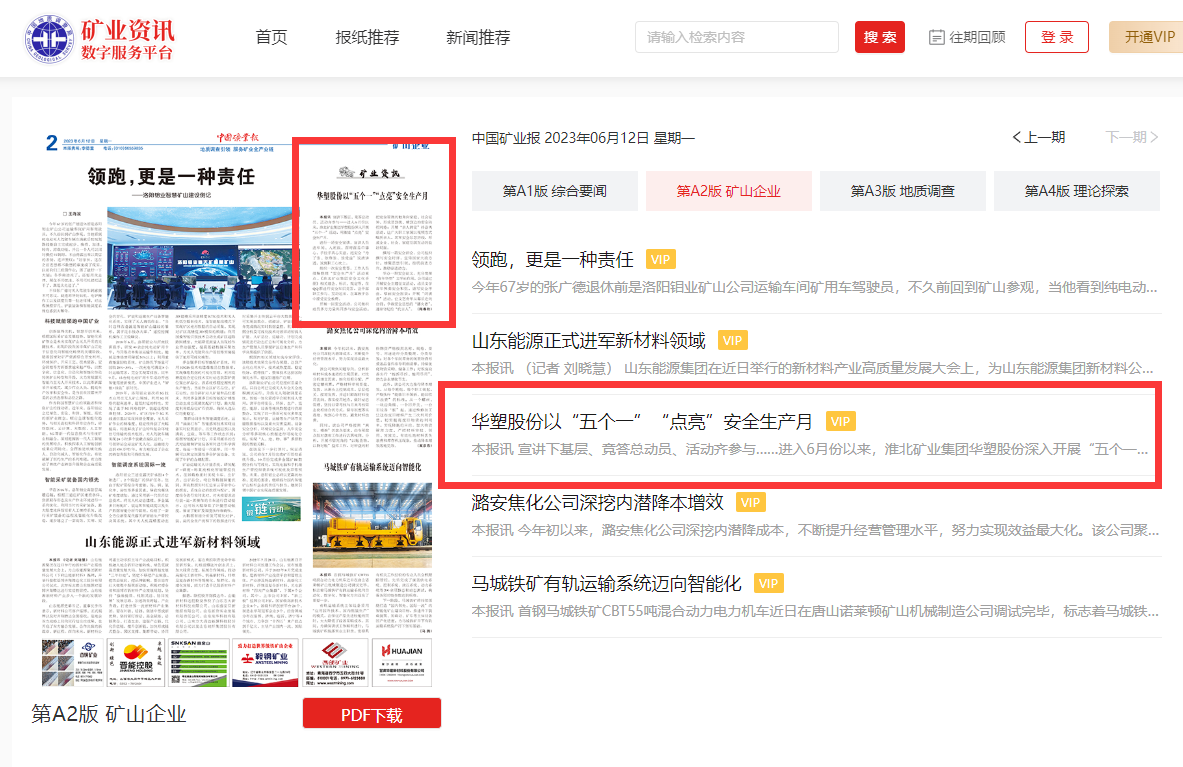Open the 往期回顾 past issues icon
1183x767 pixels.
[x=936, y=37]
